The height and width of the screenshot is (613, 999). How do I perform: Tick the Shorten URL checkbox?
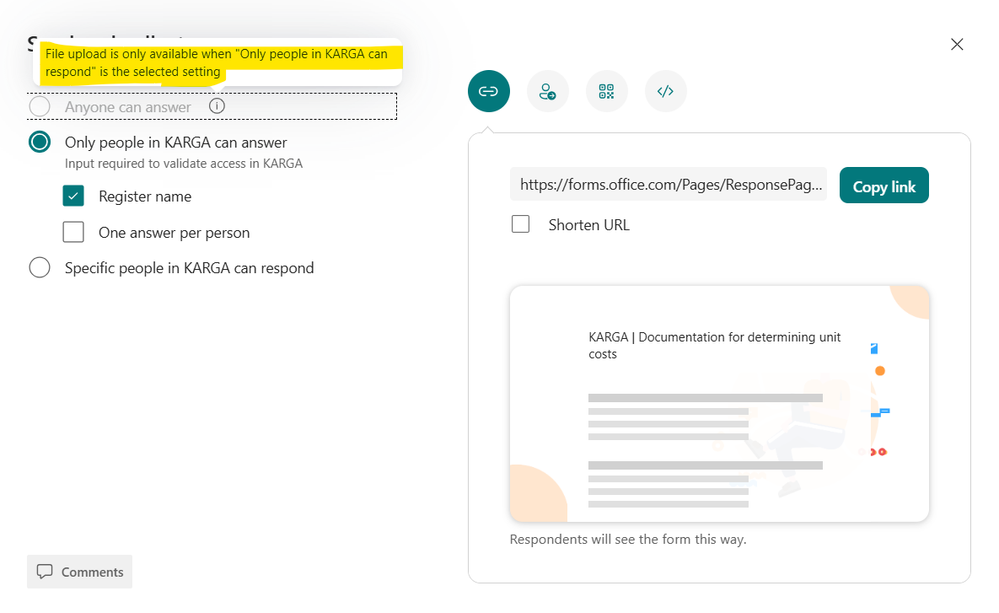click(x=521, y=224)
